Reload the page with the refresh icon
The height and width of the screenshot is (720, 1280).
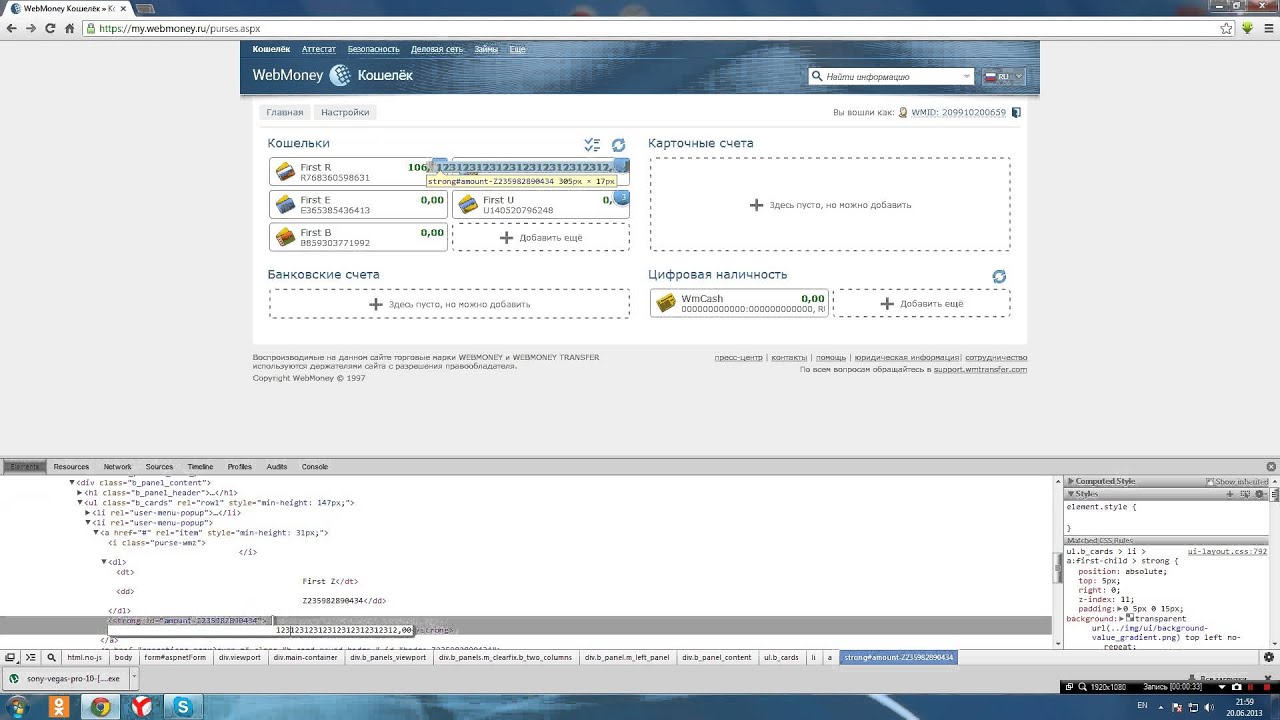tap(50, 28)
